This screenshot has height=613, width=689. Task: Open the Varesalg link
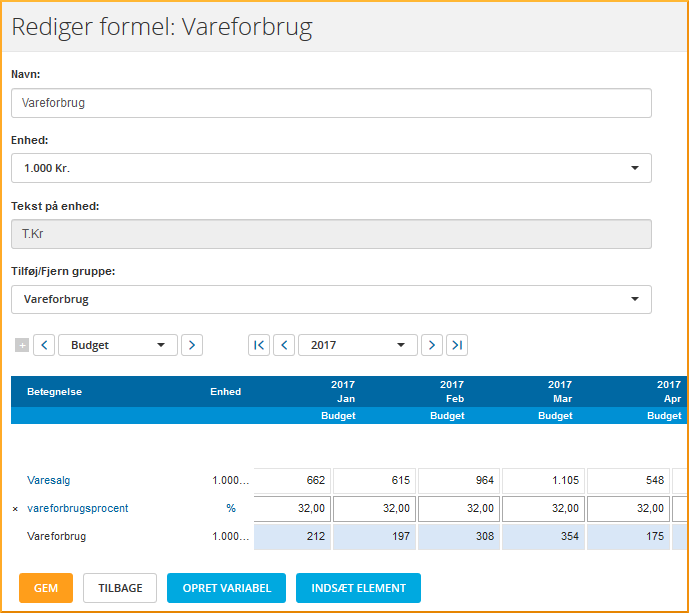click(x=49, y=481)
